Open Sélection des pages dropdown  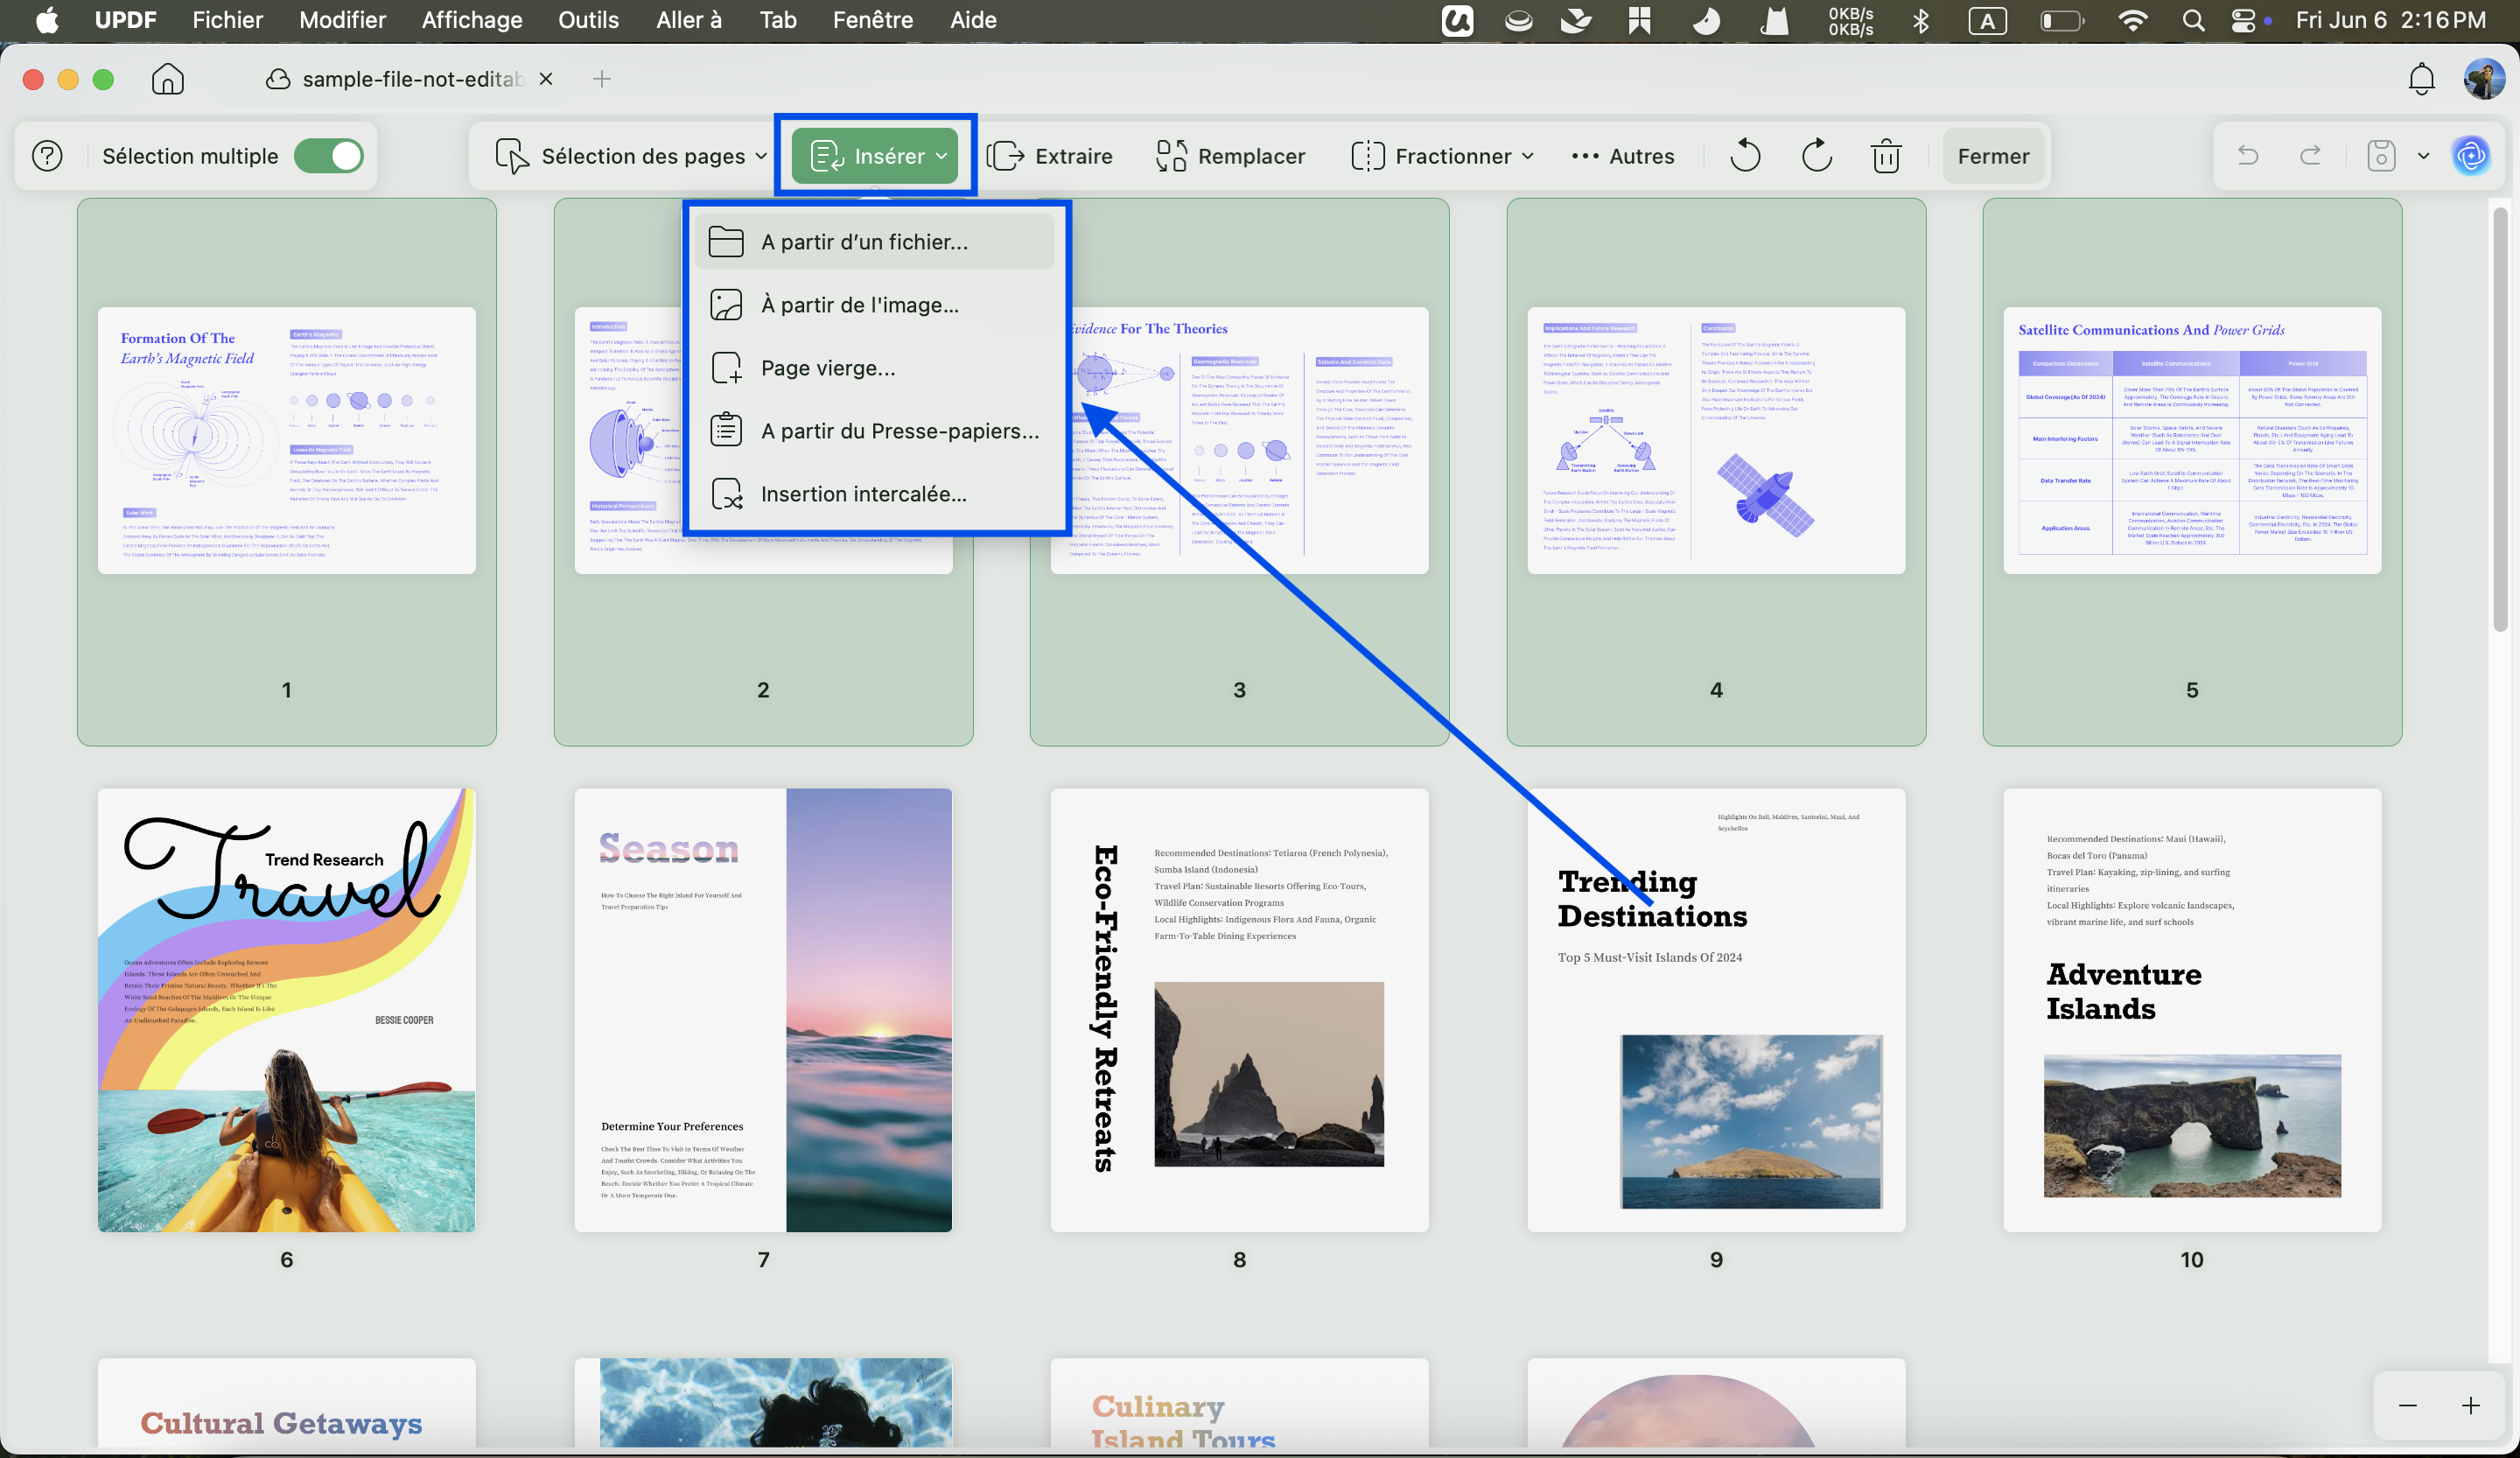[x=631, y=156]
